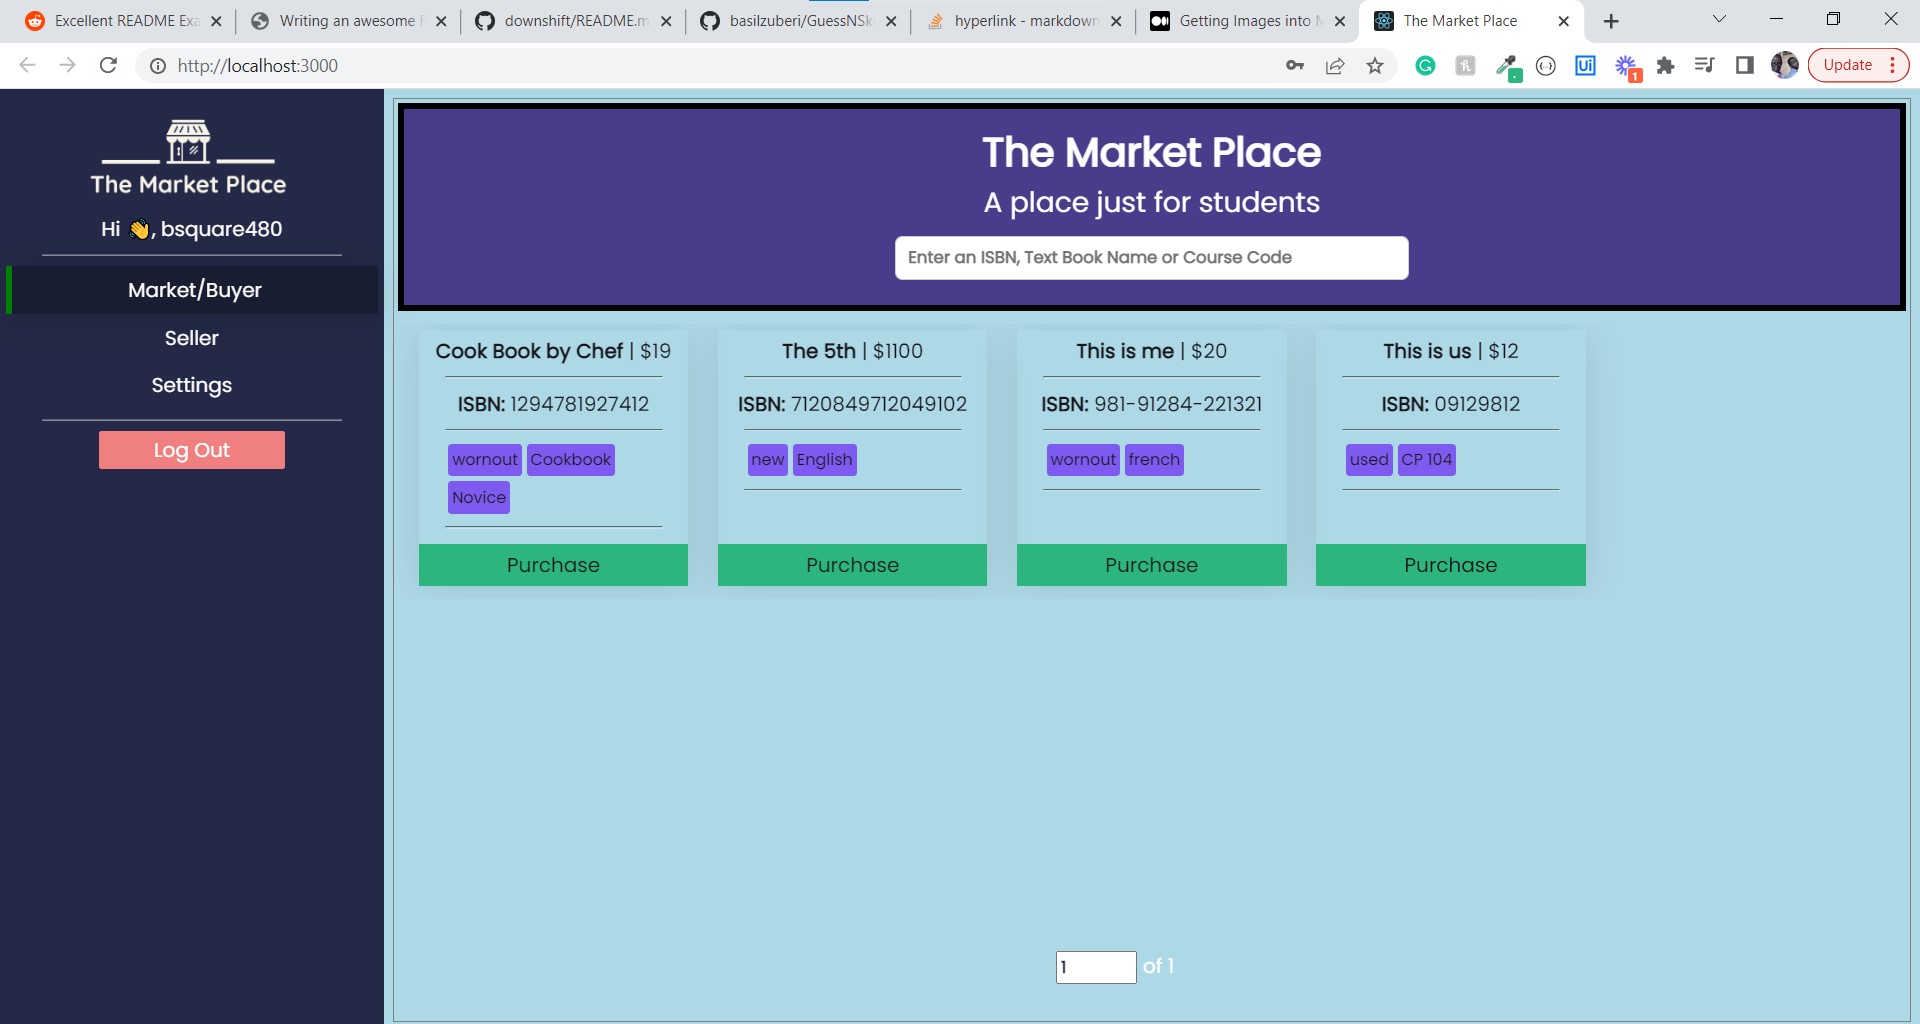Click the Market Place storefront logo icon
The width and height of the screenshot is (1920, 1024).
point(188,141)
